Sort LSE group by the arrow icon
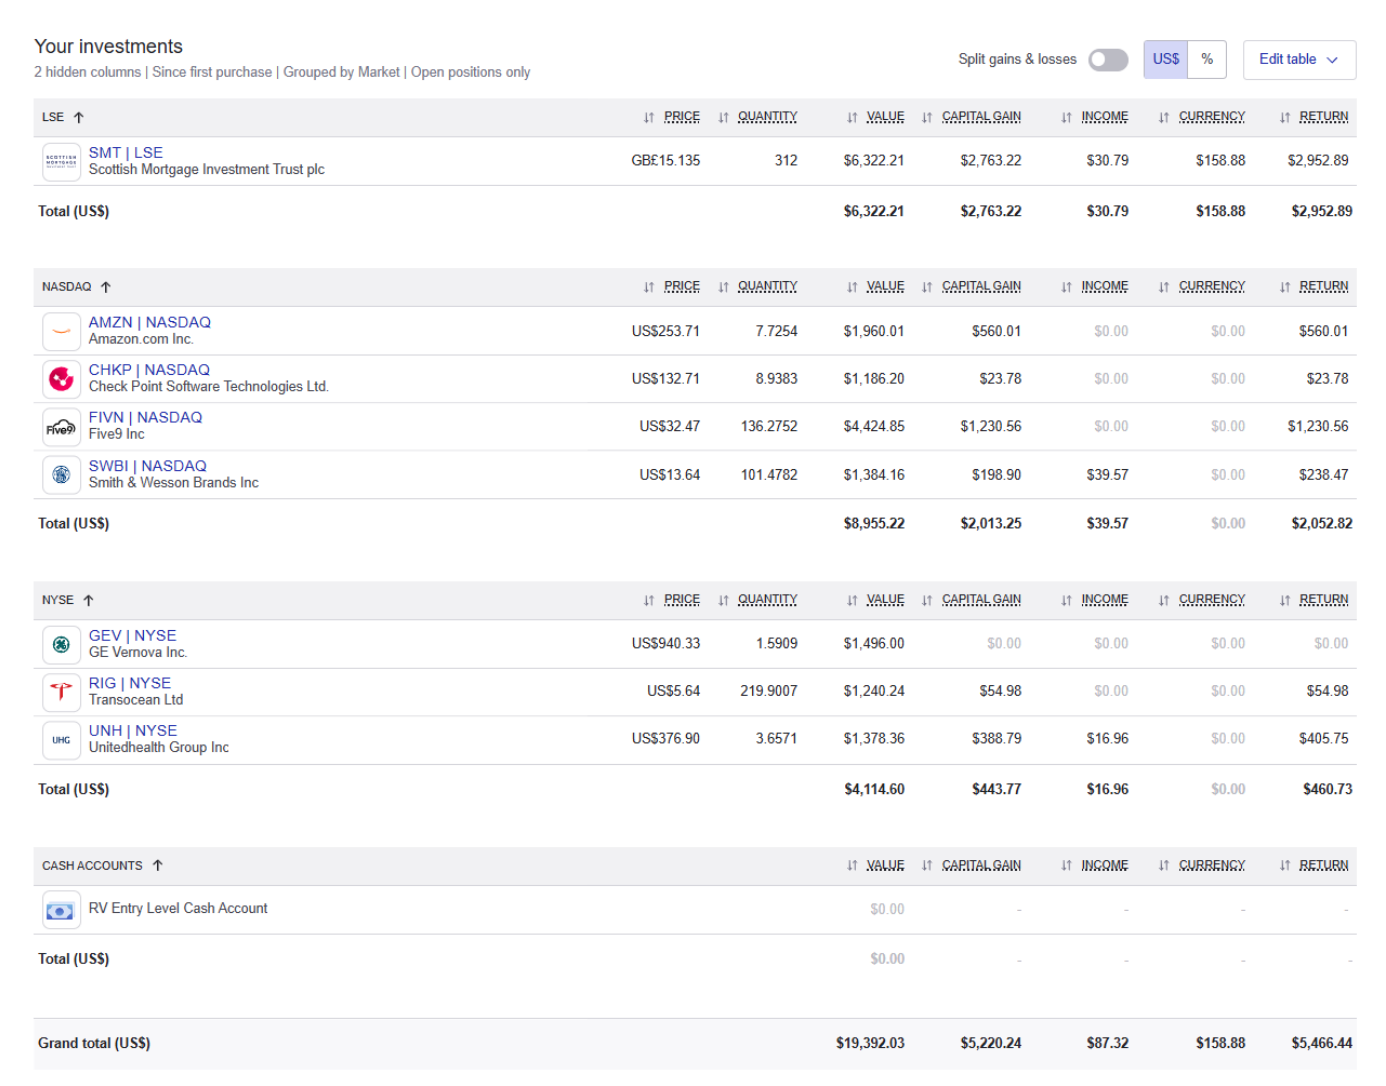This screenshot has width=1386, height=1086. (x=79, y=117)
